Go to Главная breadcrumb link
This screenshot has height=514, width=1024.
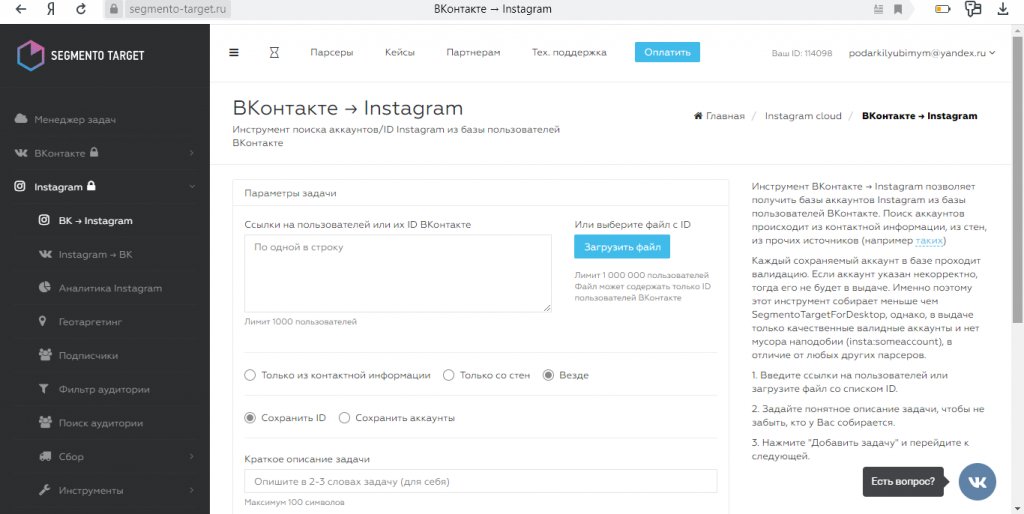(x=725, y=116)
